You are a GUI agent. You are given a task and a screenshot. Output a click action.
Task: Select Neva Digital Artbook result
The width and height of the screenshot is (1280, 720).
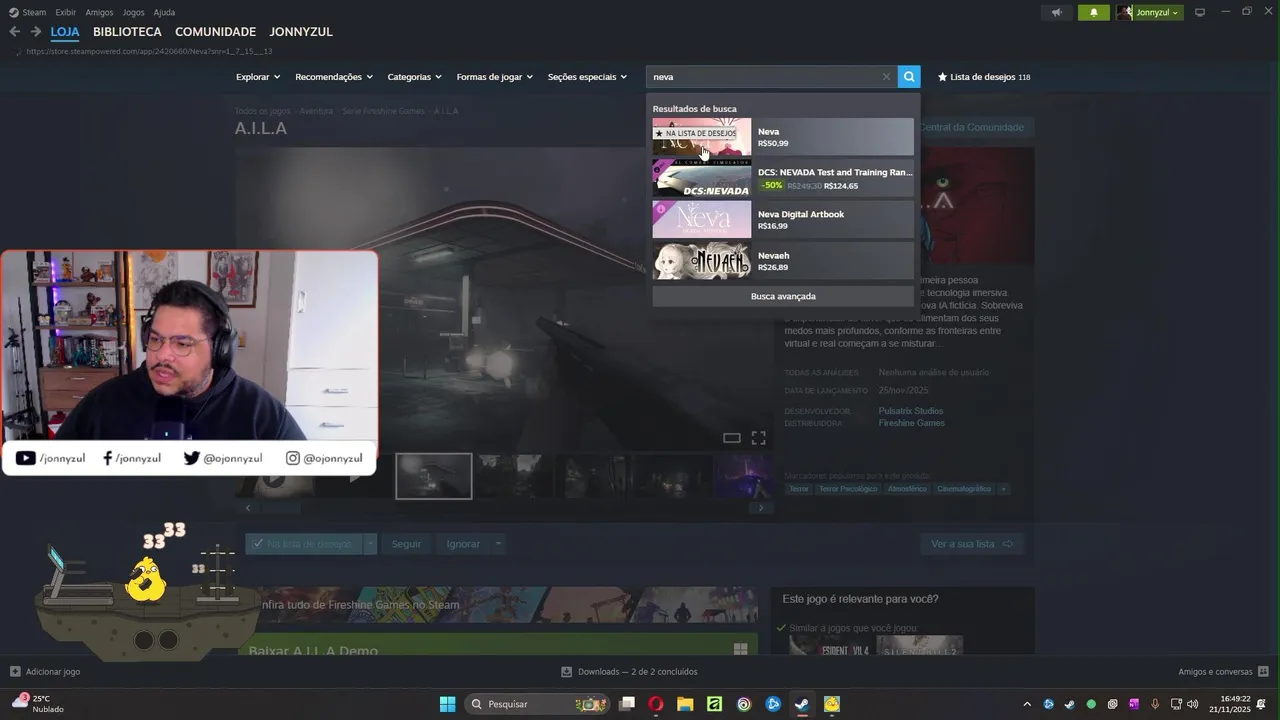coord(783,220)
